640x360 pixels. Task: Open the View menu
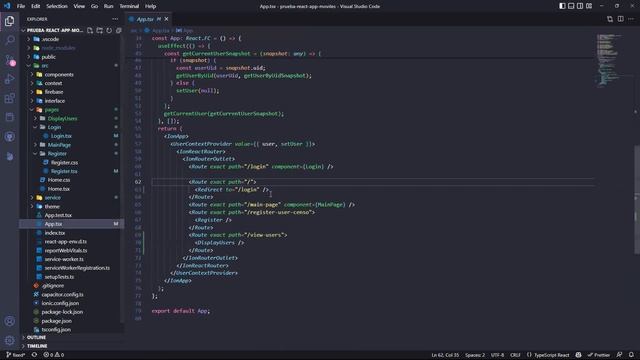coord(79,6)
